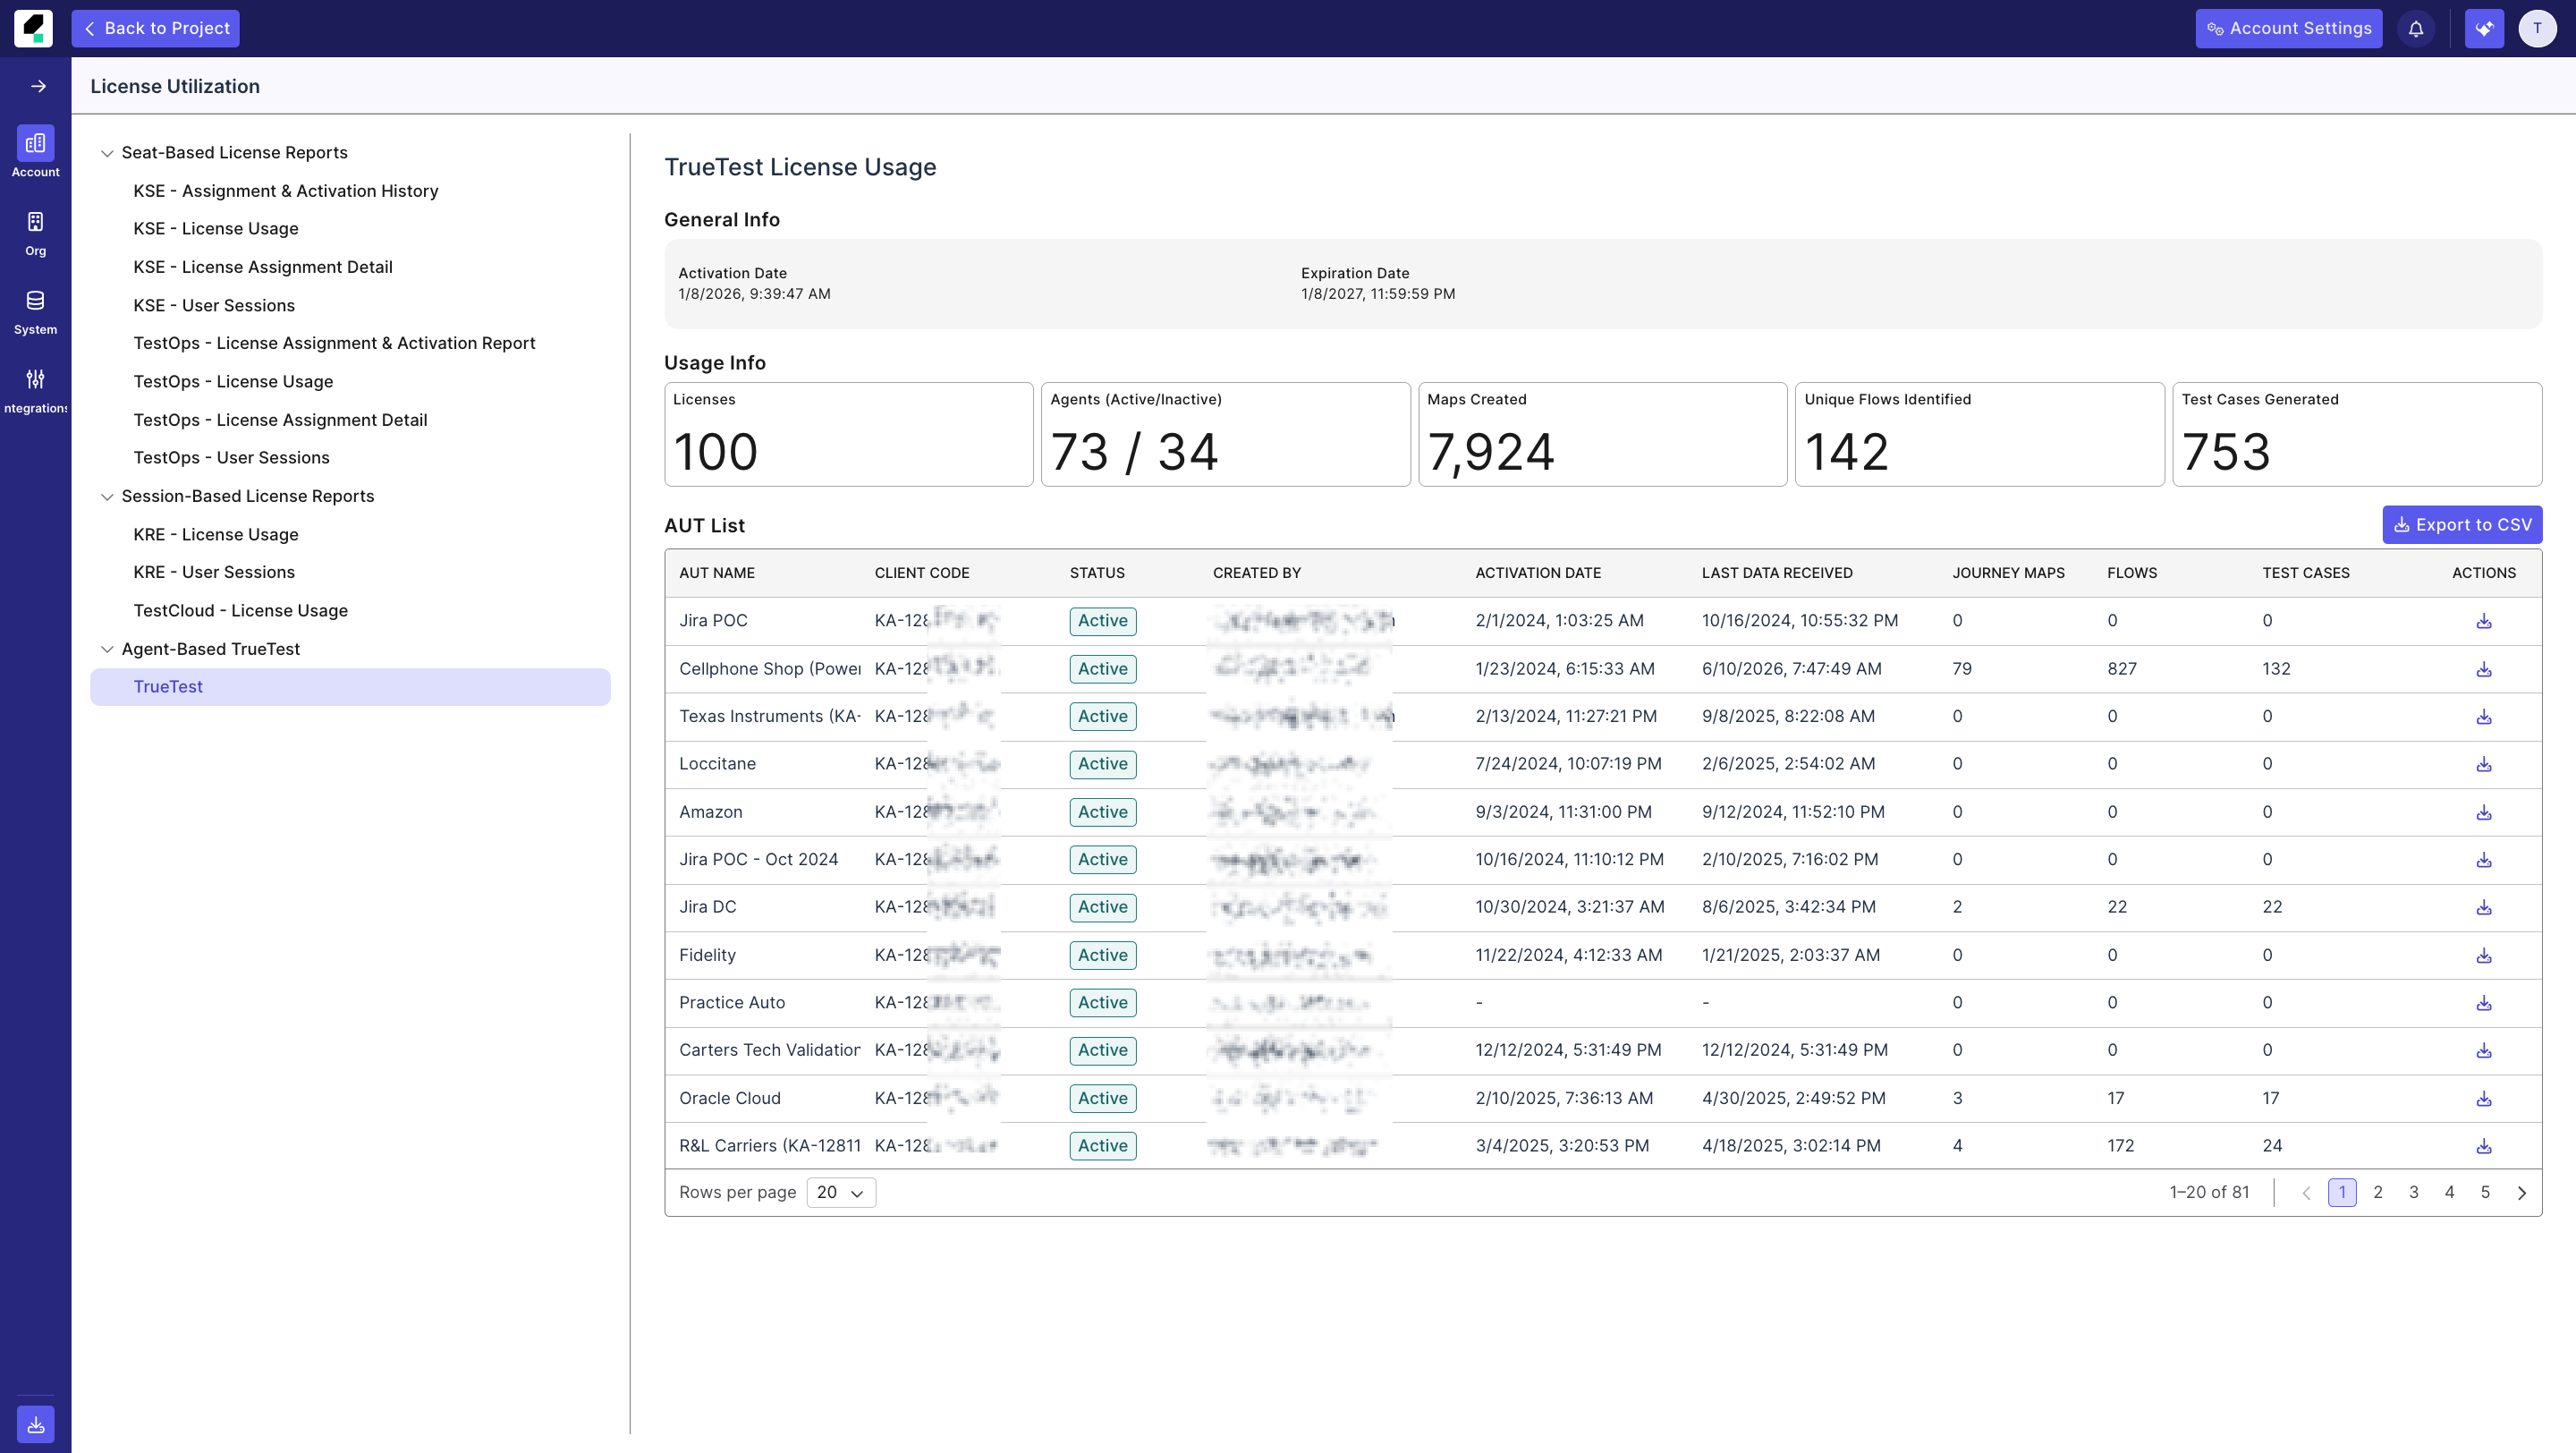Click the previous page arrow
This screenshot has height=1453, width=2576.
tap(2306, 1193)
